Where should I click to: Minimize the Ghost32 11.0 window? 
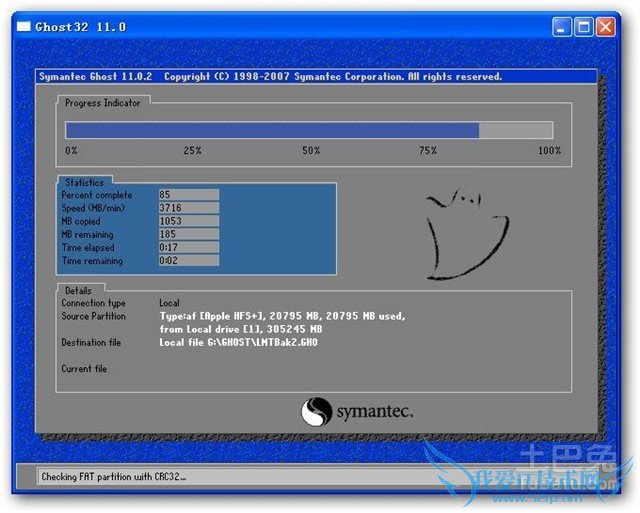(562, 27)
